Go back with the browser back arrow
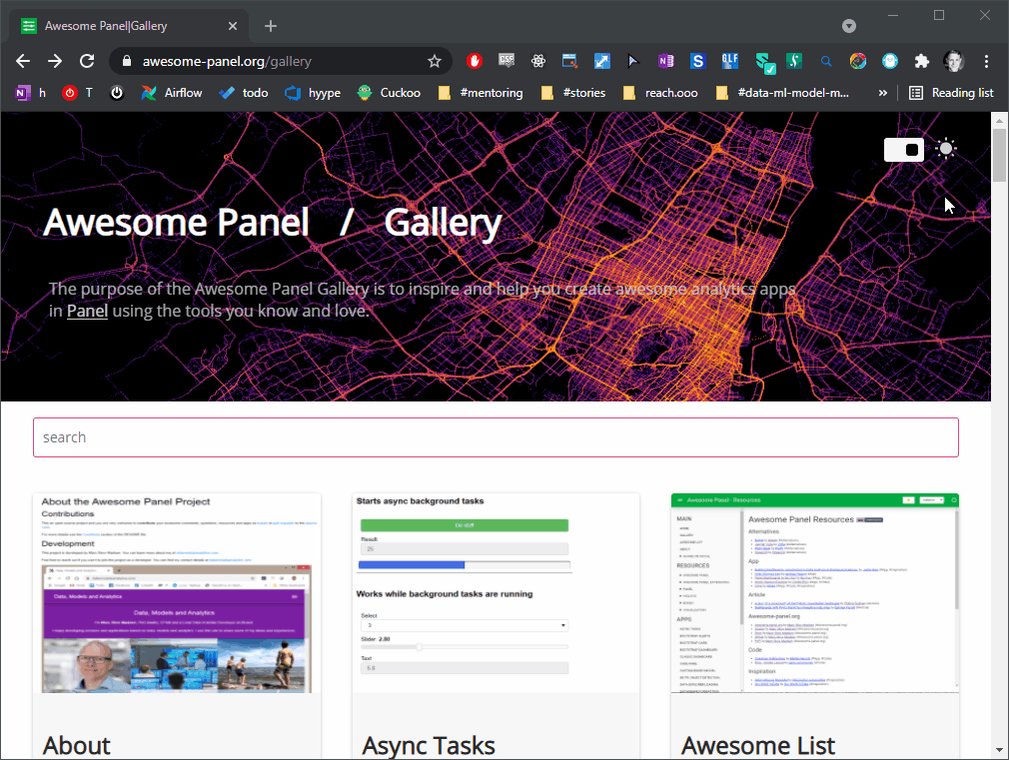This screenshot has width=1009, height=760. (23, 61)
